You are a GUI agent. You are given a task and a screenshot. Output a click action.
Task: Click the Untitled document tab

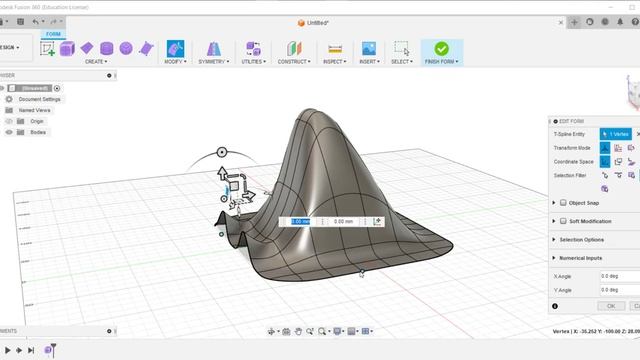coord(313,23)
